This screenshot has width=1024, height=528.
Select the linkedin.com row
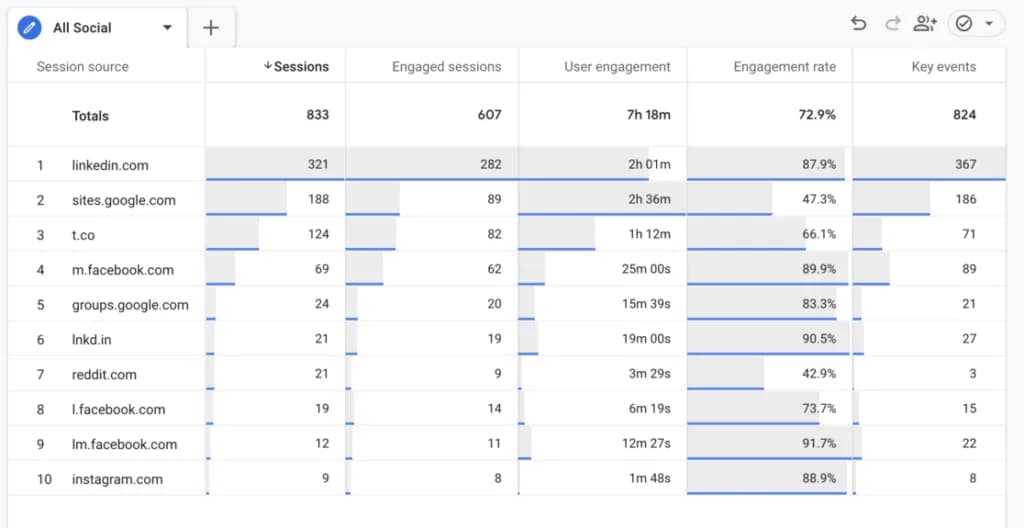[110, 165]
